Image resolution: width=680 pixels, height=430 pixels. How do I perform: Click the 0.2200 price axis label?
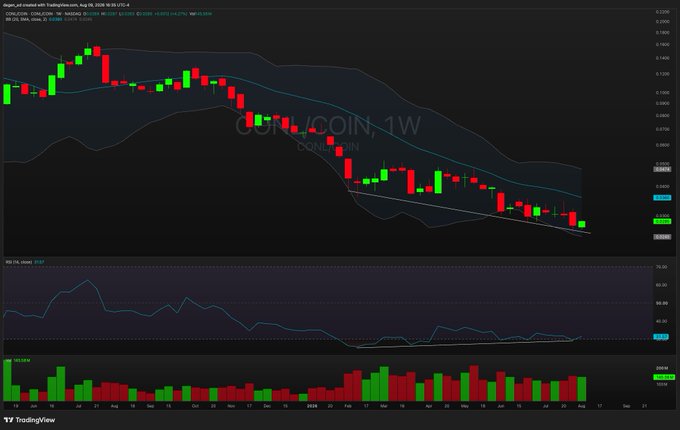(662, 12)
